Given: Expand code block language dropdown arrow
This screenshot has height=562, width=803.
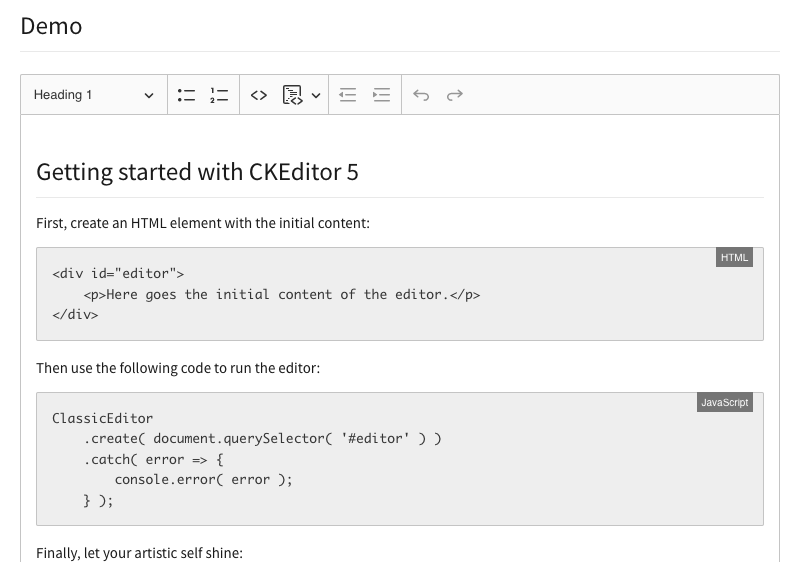Looking at the screenshot, I should pyautogui.click(x=316, y=95).
